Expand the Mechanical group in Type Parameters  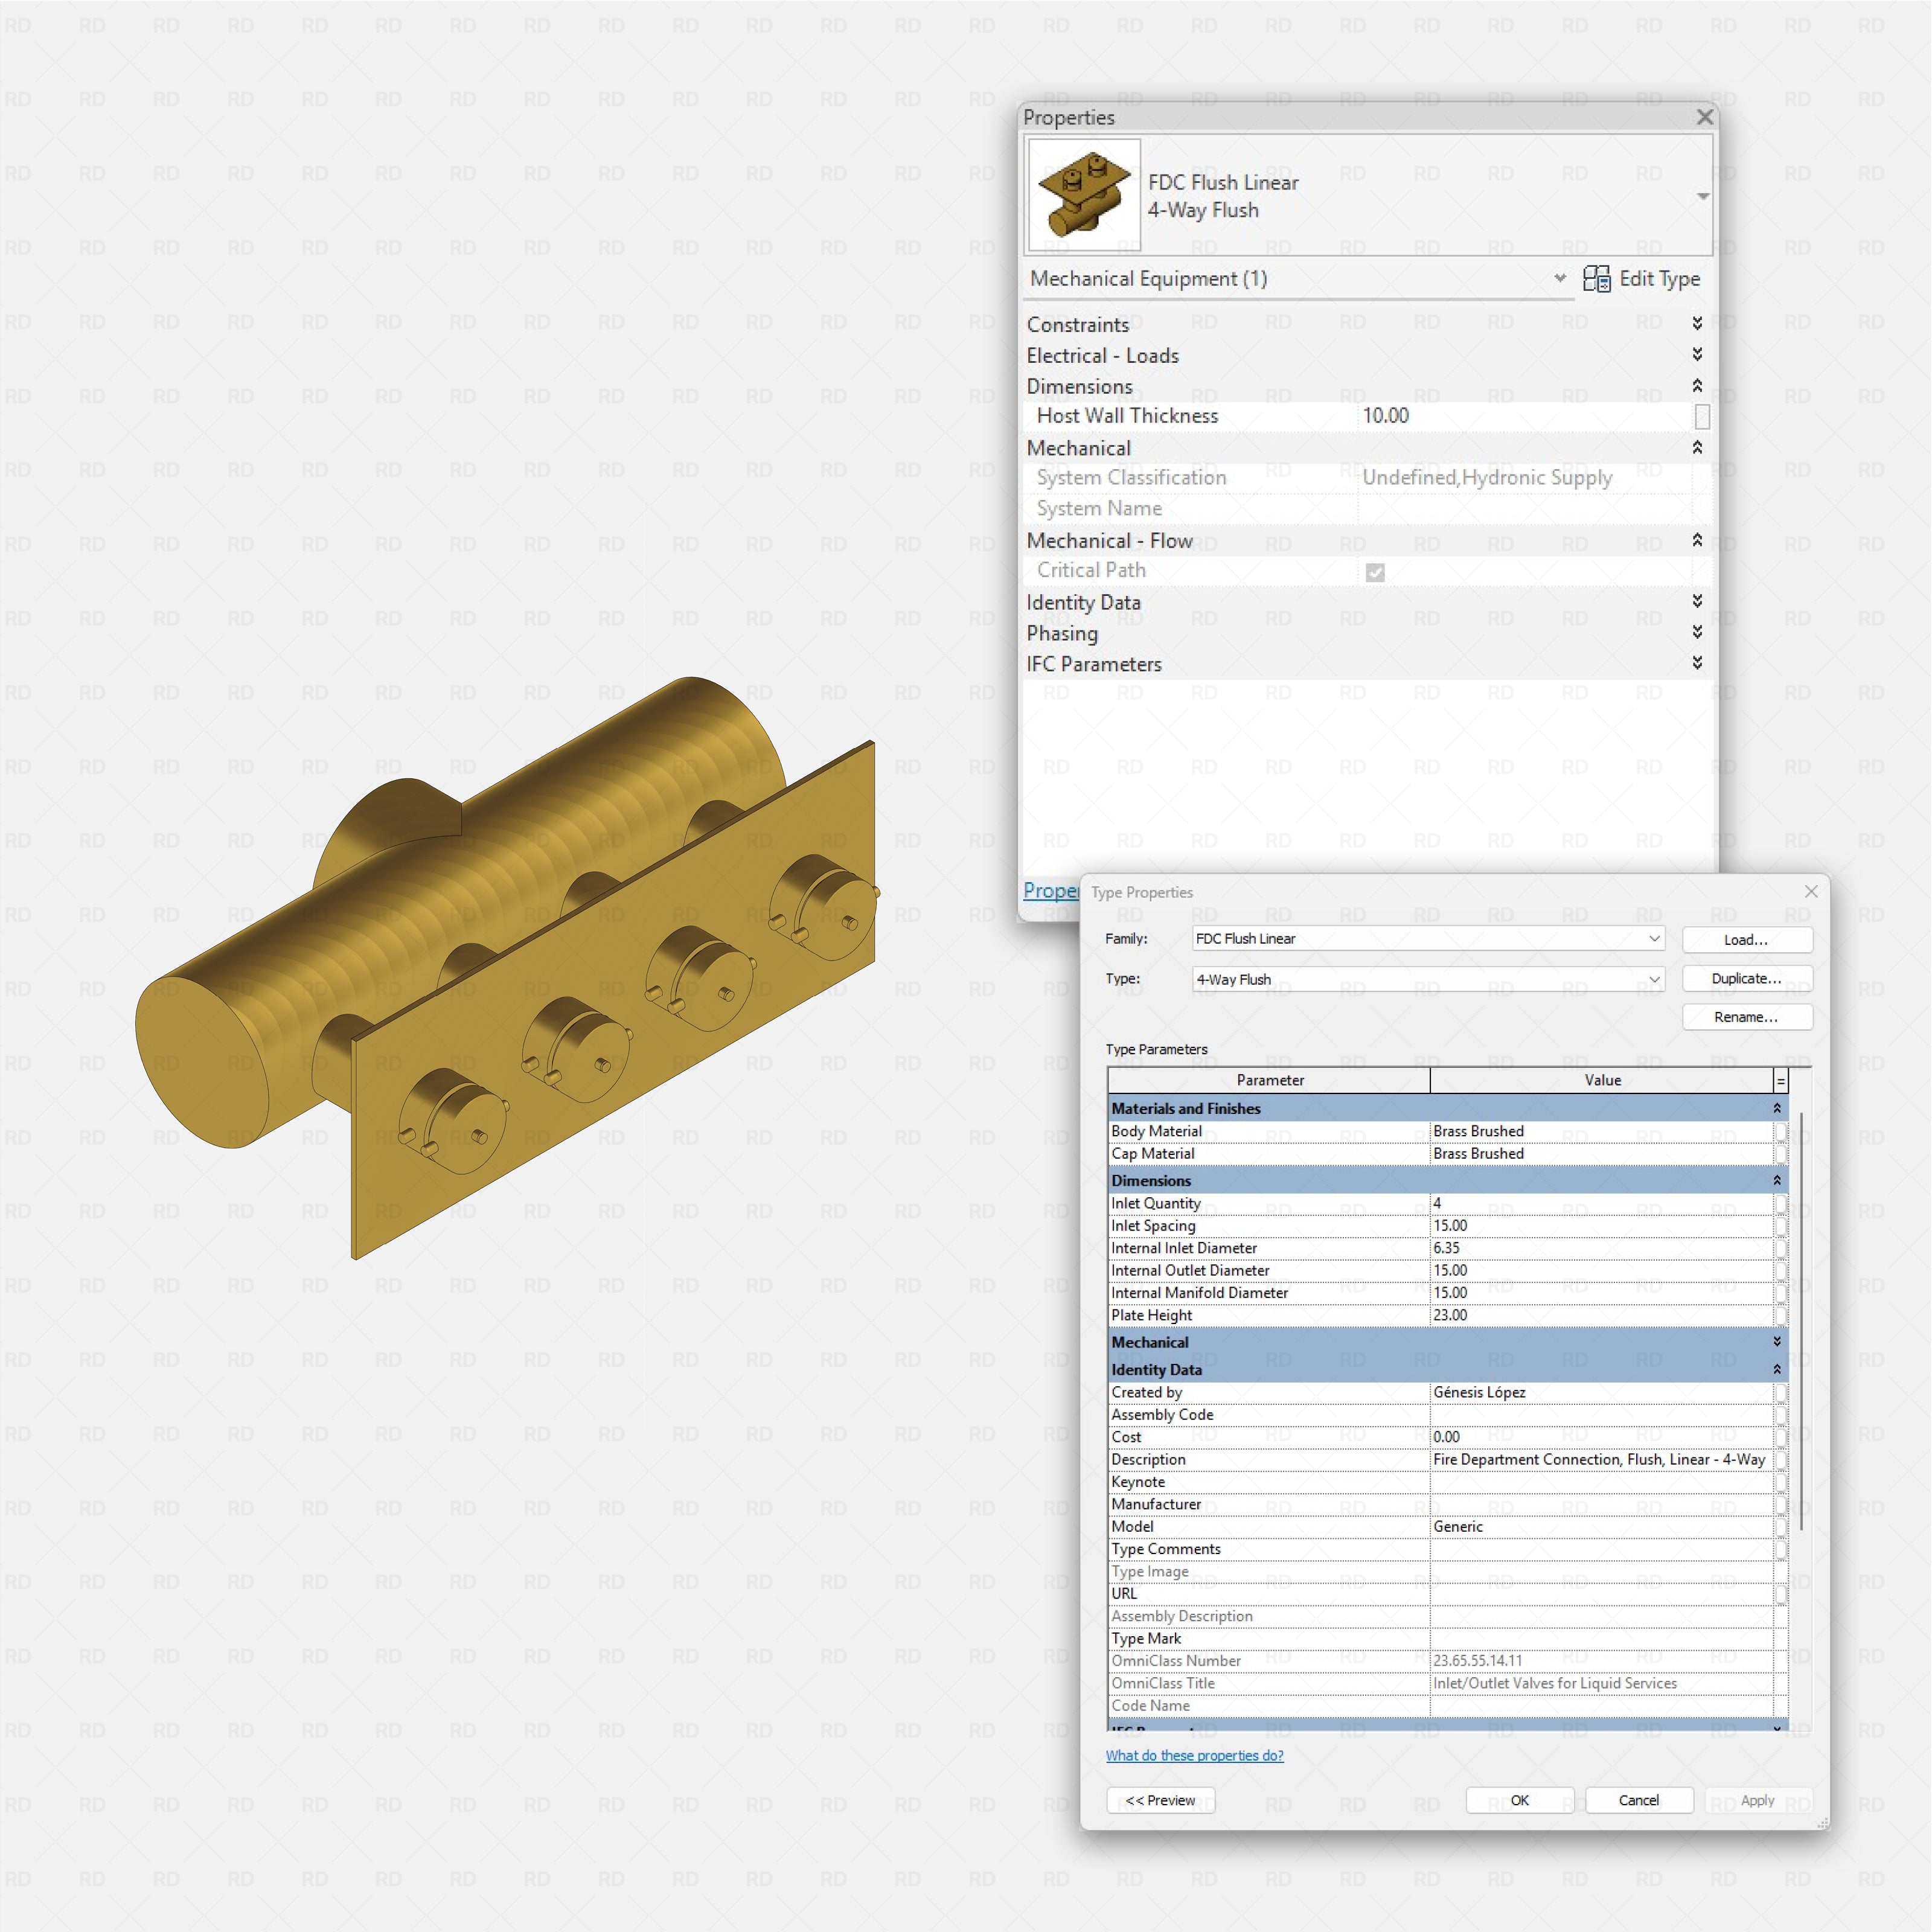pyautogui.click(x=1777, y=1342)
